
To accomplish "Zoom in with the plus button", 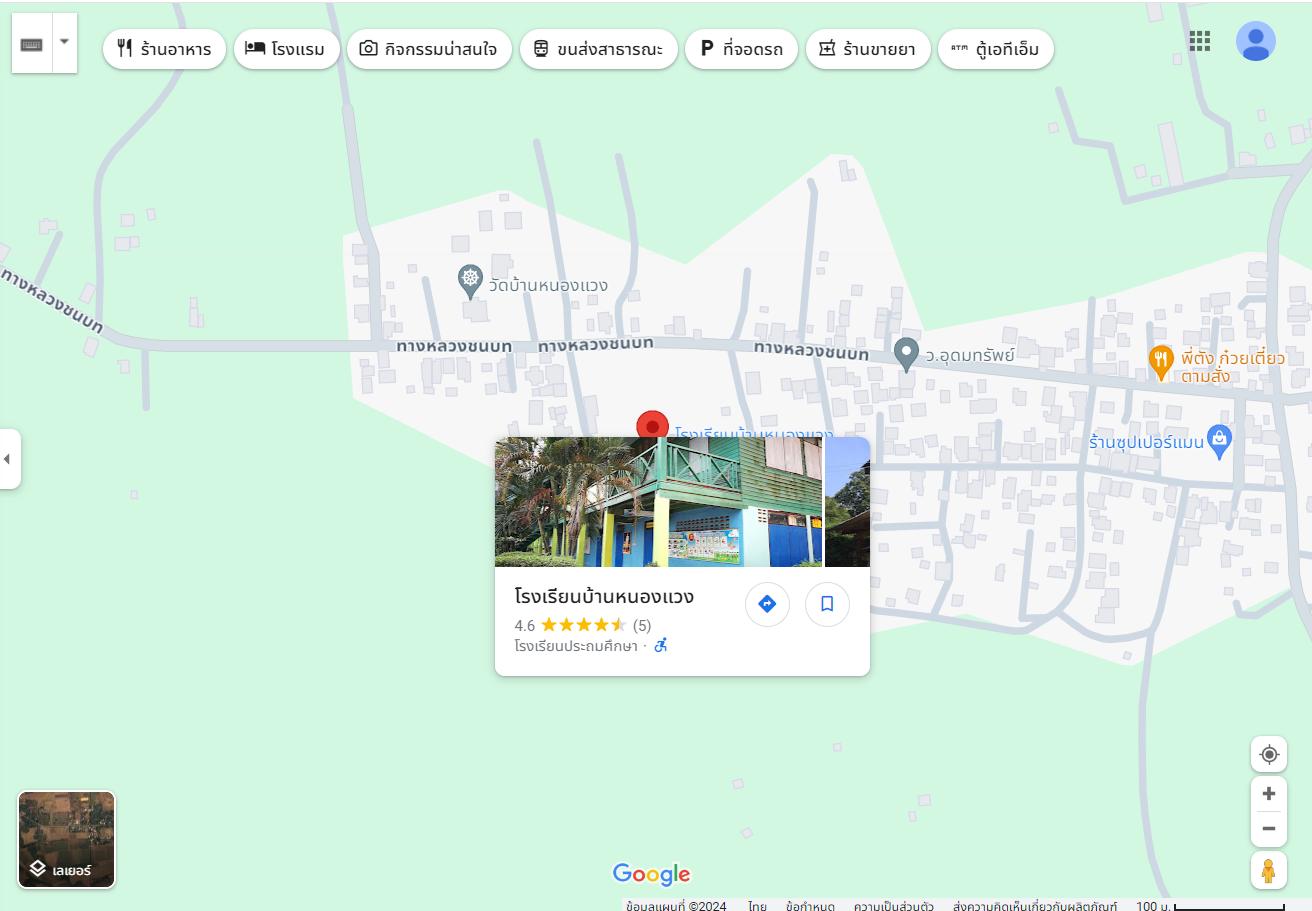I will (1269, 794).
